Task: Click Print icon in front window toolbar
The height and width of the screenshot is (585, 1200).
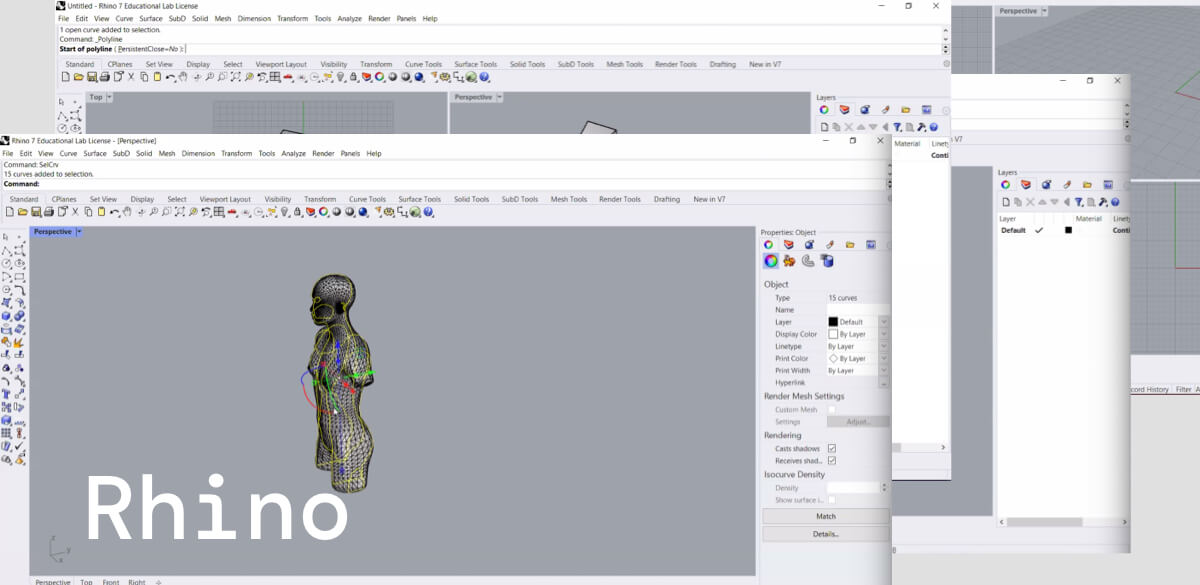Action: [x=49, y=212]
